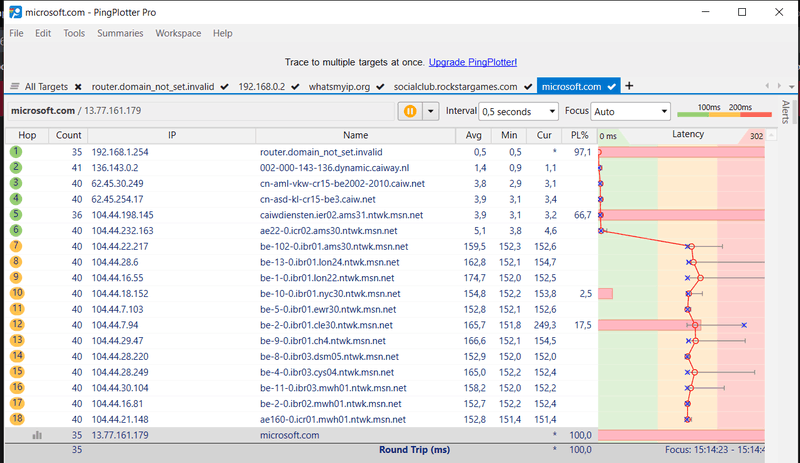Select the hop 9 orange circle icon
Viewport: 800px width, 463px height.
[x=16, y=277]
